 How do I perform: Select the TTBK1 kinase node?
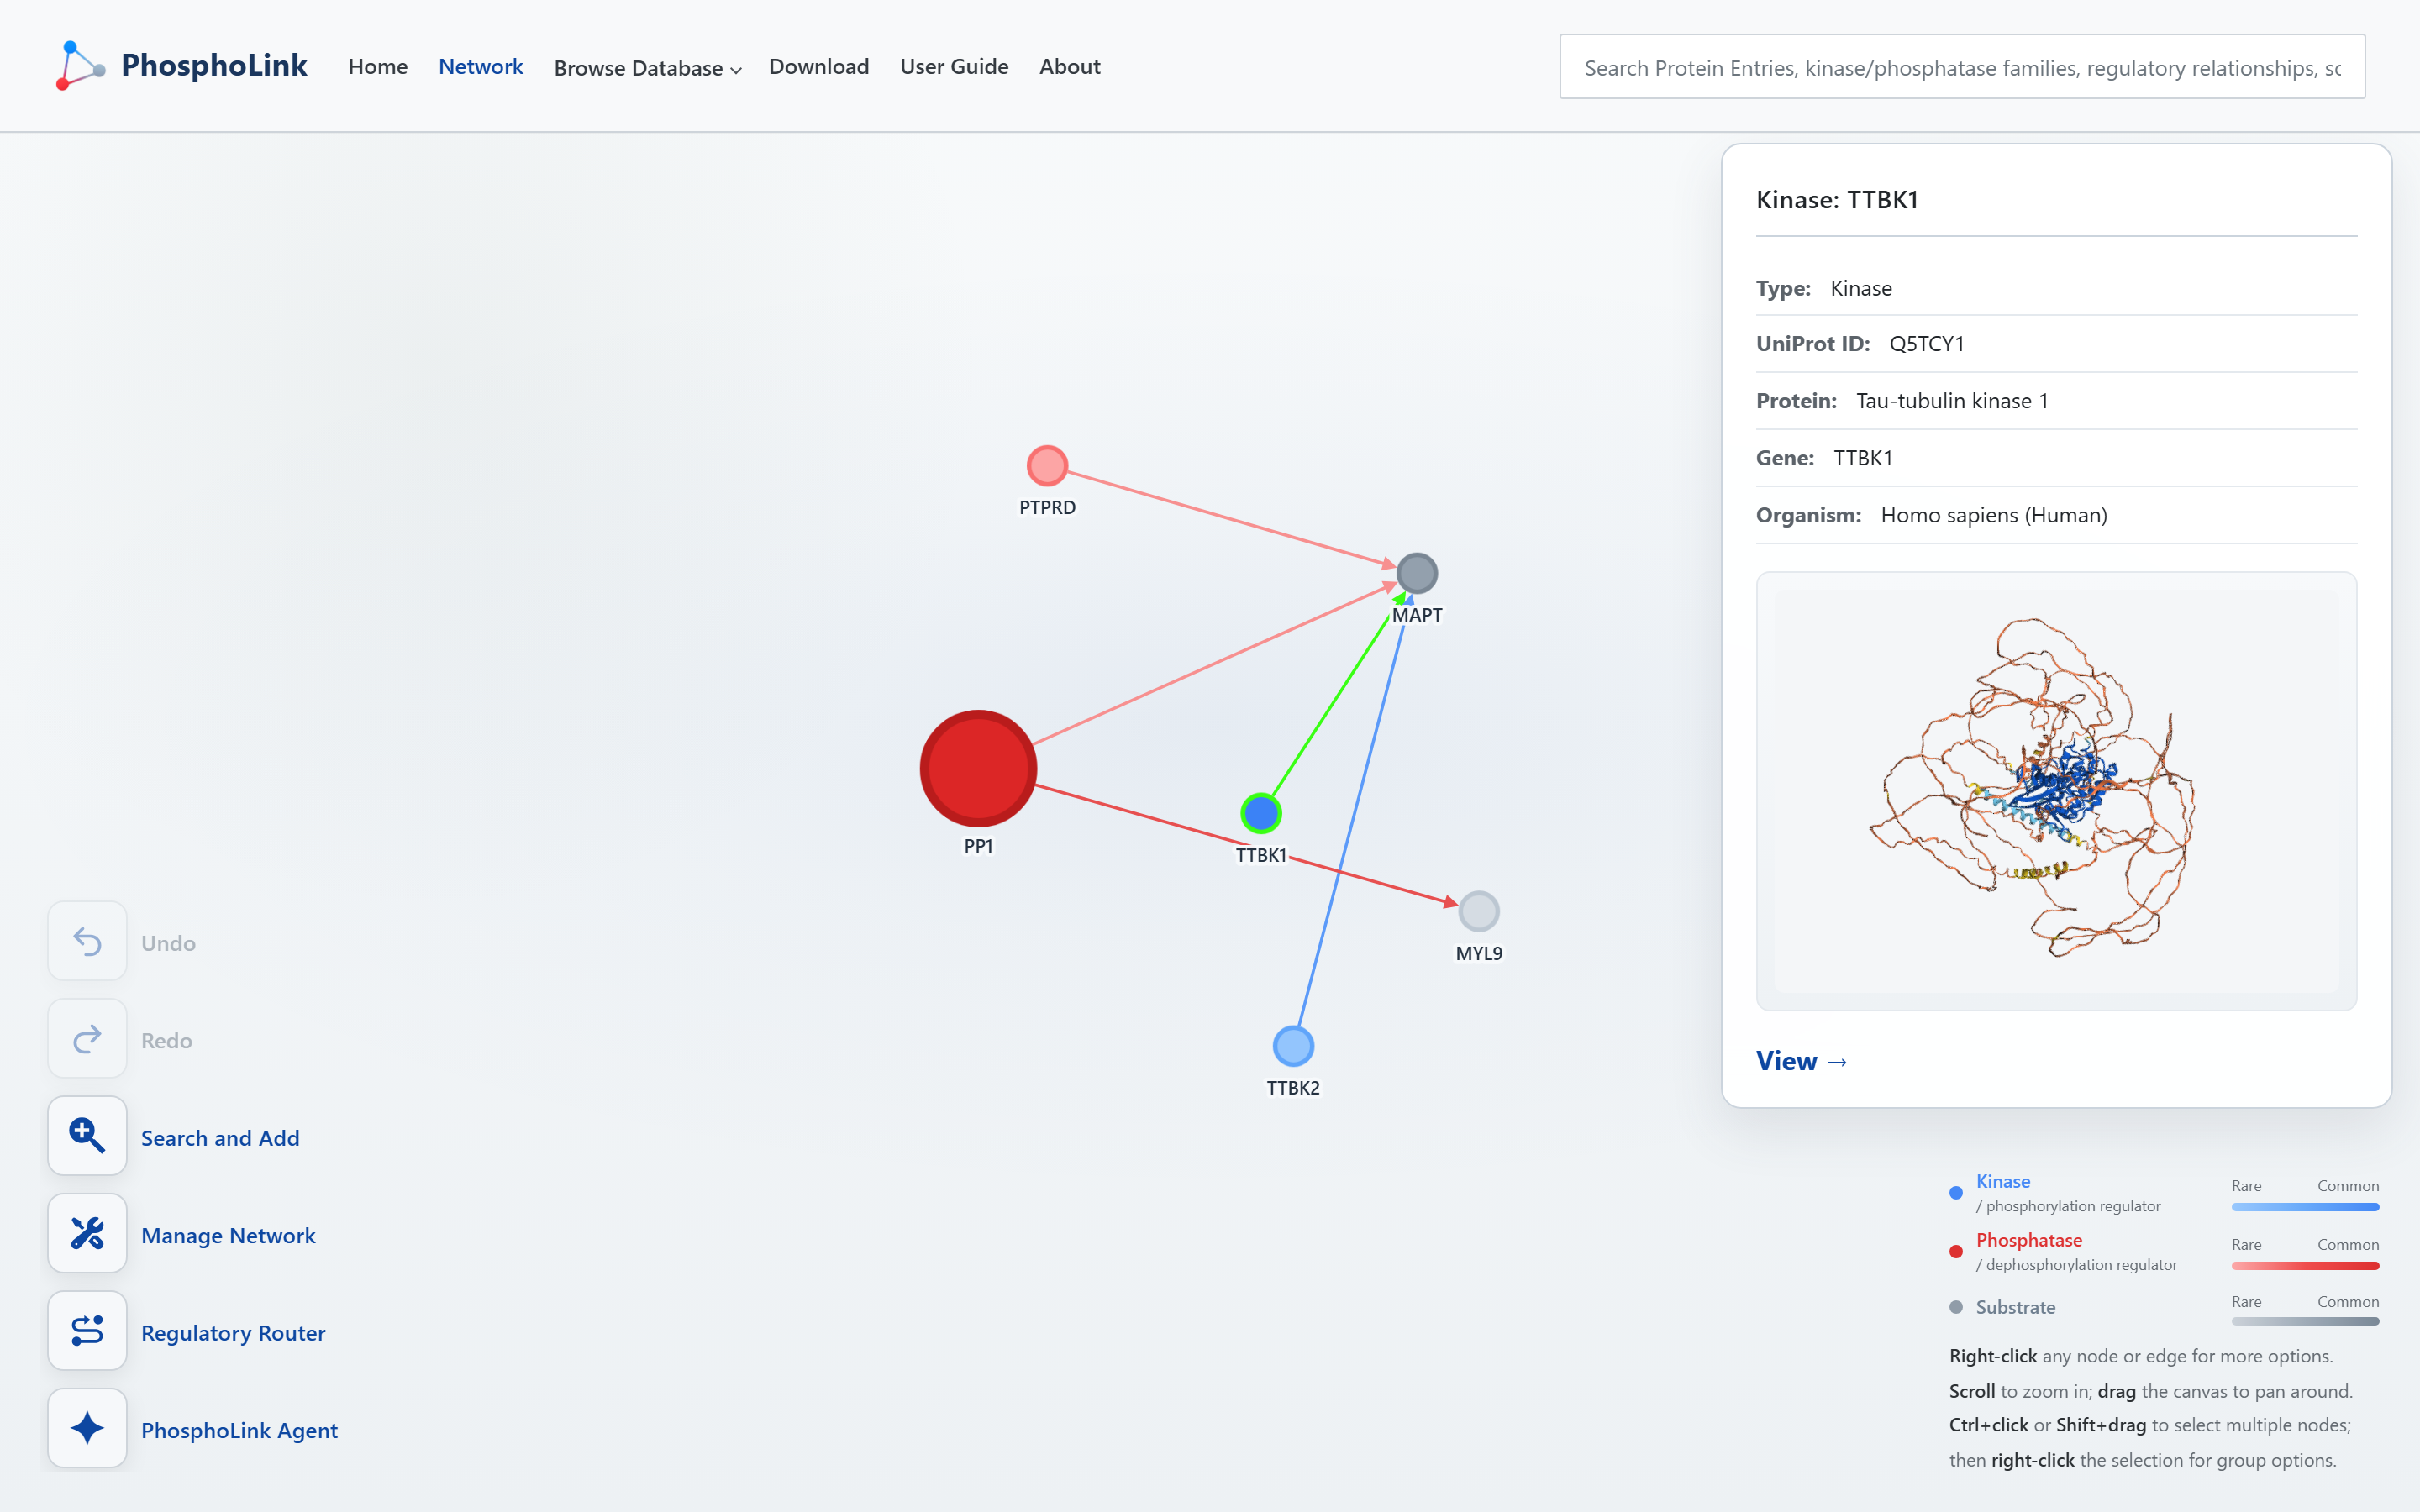click(x=1261, y=813)
